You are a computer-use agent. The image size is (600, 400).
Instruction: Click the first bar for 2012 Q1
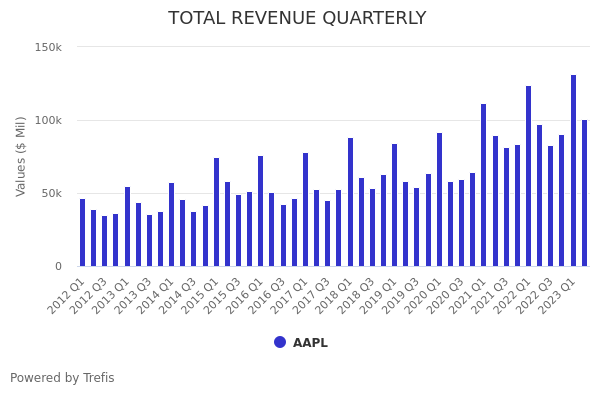pos(83,232)
